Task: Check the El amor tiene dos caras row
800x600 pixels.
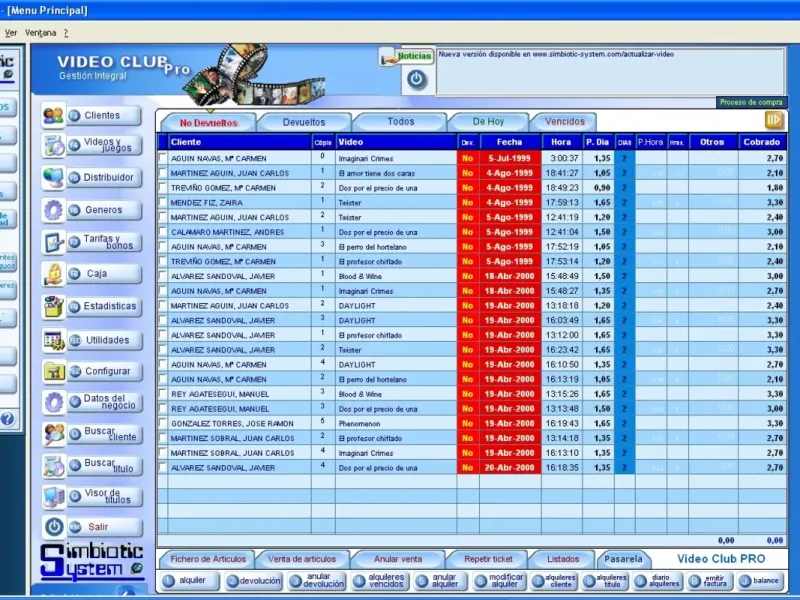Action: click(162, 173)
